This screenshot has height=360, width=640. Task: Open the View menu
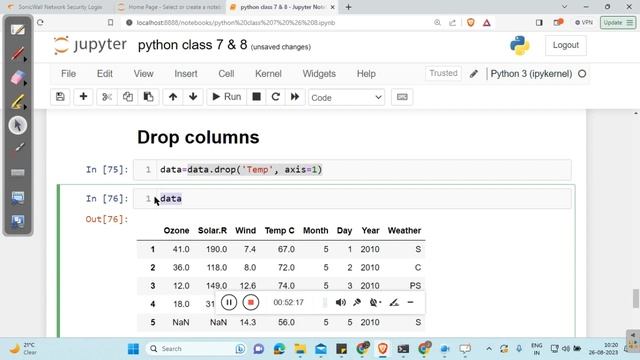coord(143,74)
